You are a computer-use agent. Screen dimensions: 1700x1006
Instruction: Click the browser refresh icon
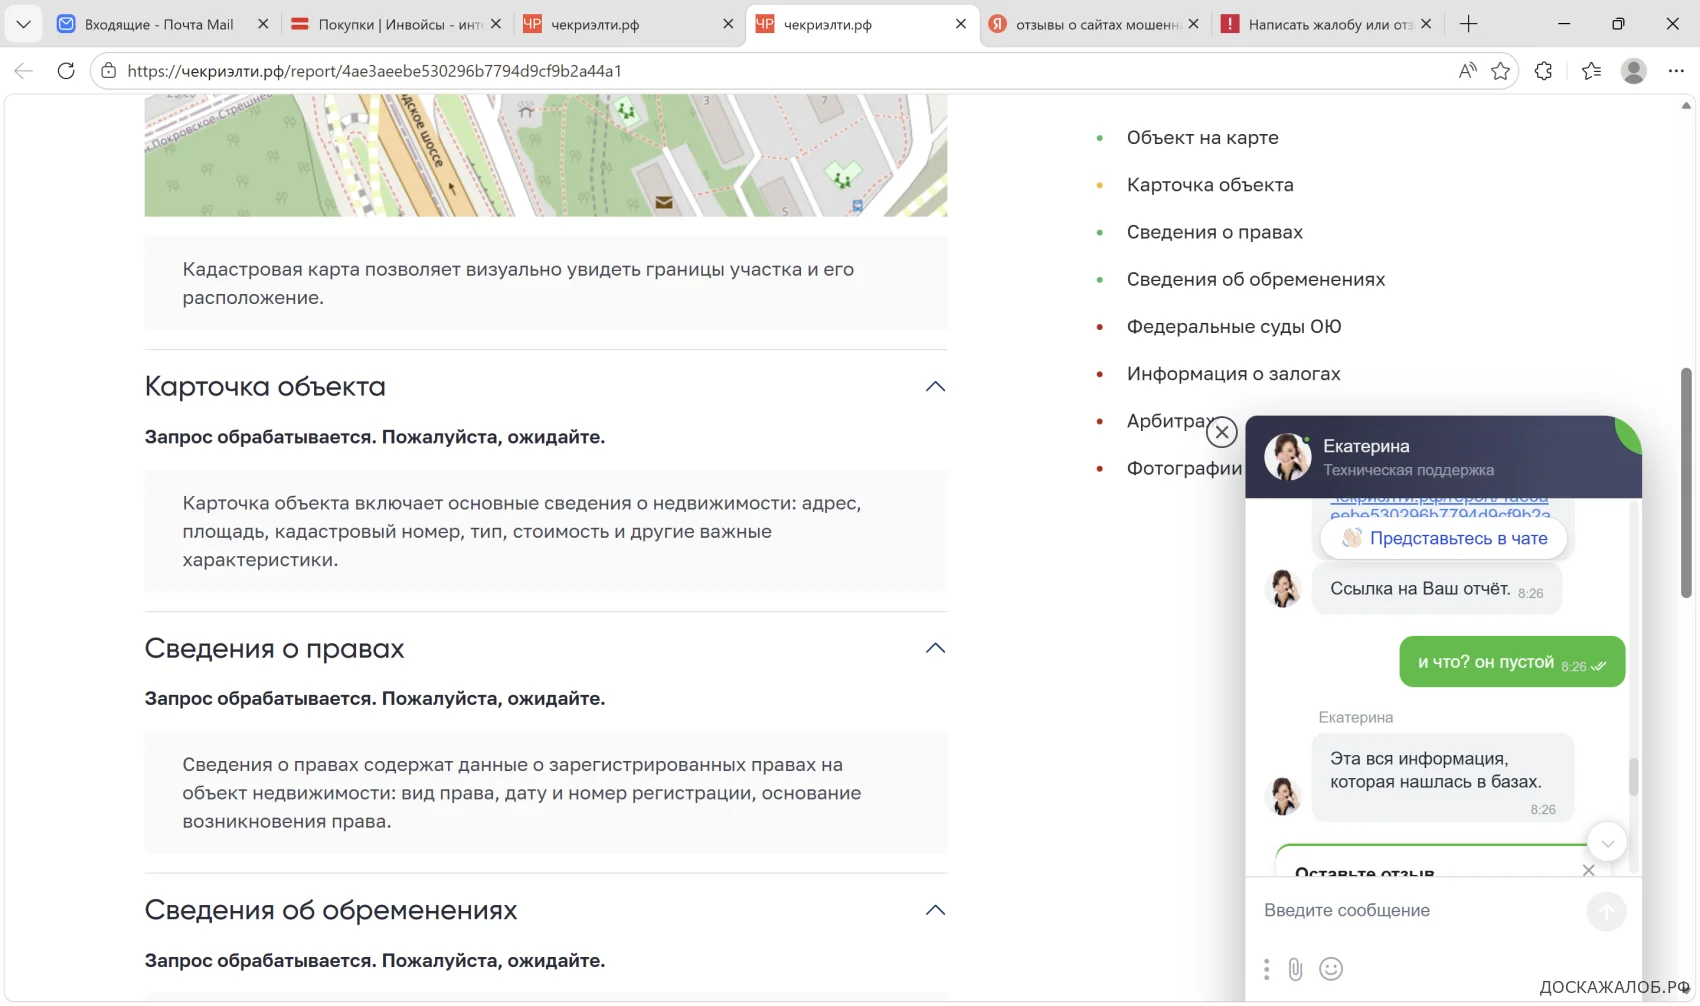pyautogui.click(x=66, y=71)
